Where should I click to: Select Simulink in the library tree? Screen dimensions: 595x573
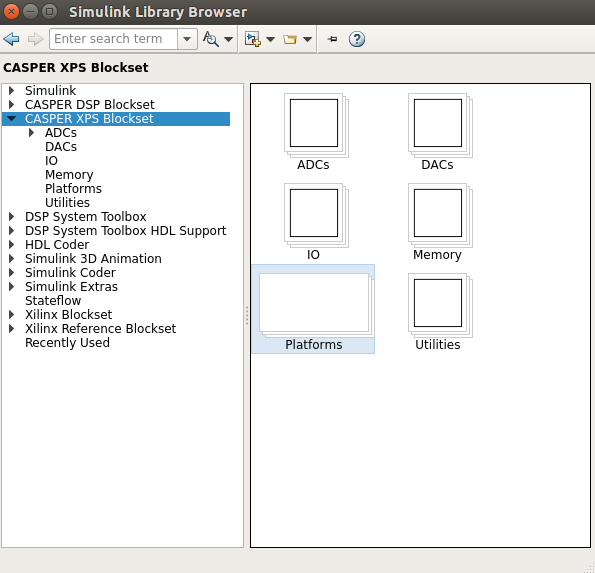(x=50, y=90)
